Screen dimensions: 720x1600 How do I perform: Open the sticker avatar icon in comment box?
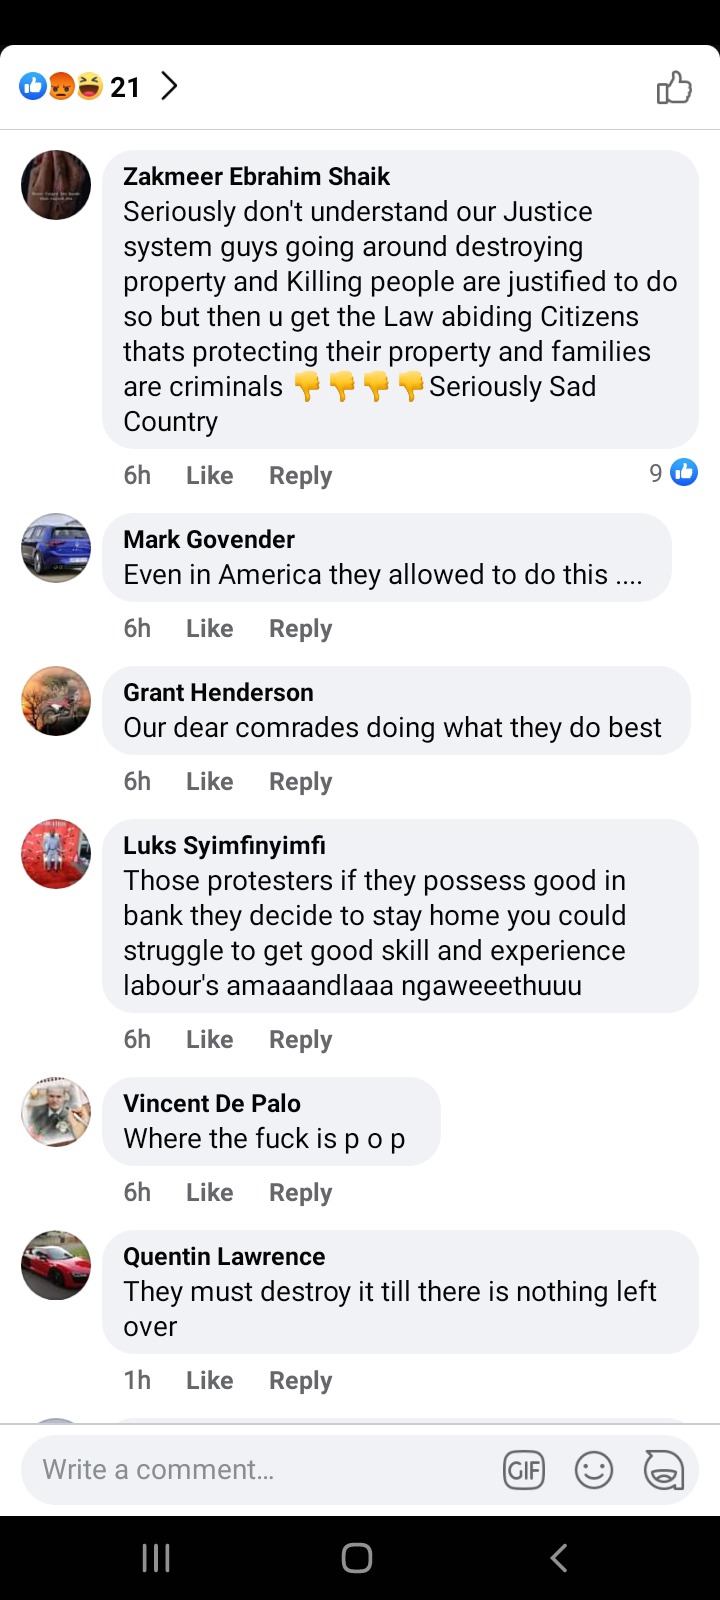tap(663, 1470)
